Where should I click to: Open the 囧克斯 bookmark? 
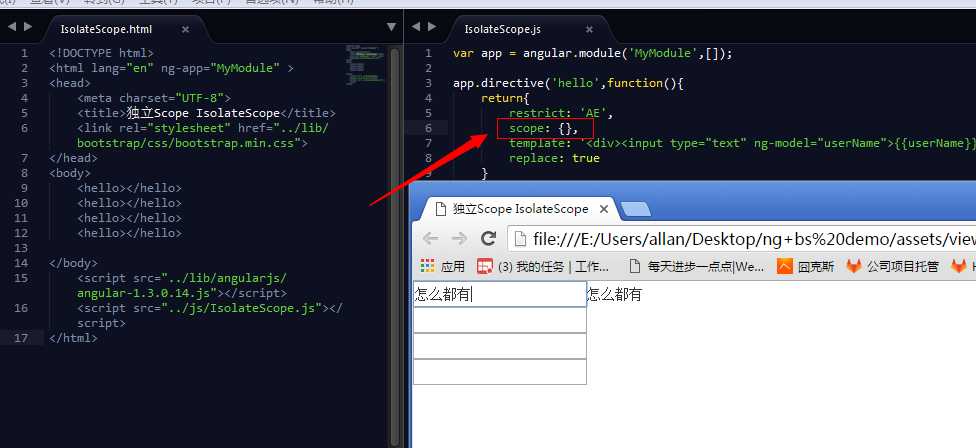click(805, 267)
